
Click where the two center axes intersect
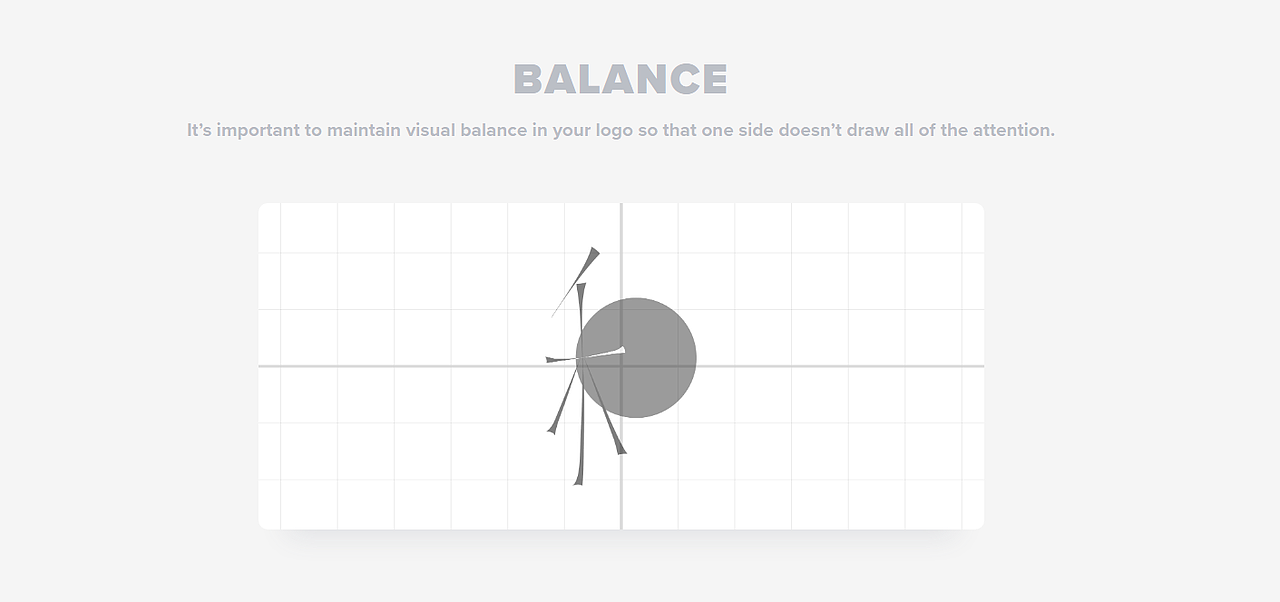(x=621, y=366)
